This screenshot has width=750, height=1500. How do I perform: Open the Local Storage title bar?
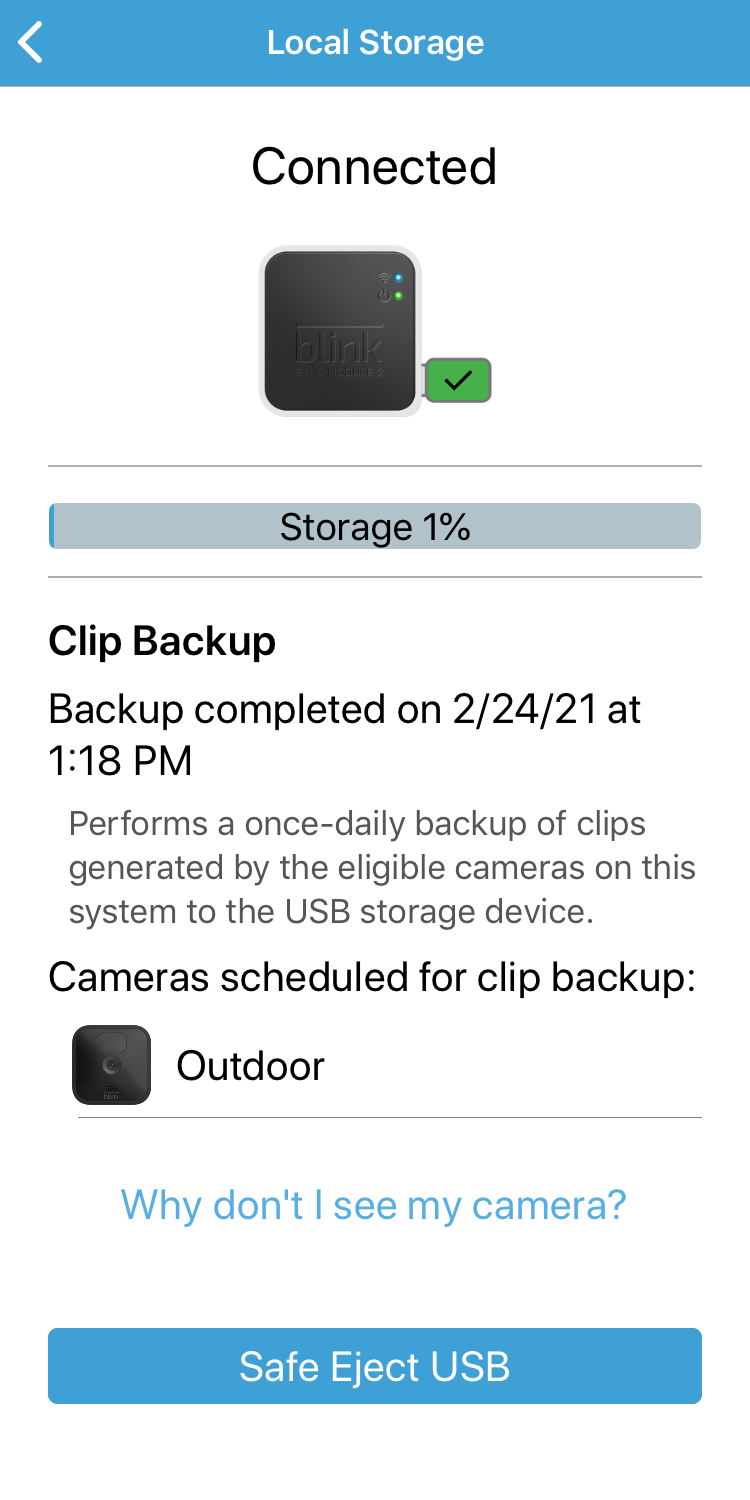(x=375, y=42)
